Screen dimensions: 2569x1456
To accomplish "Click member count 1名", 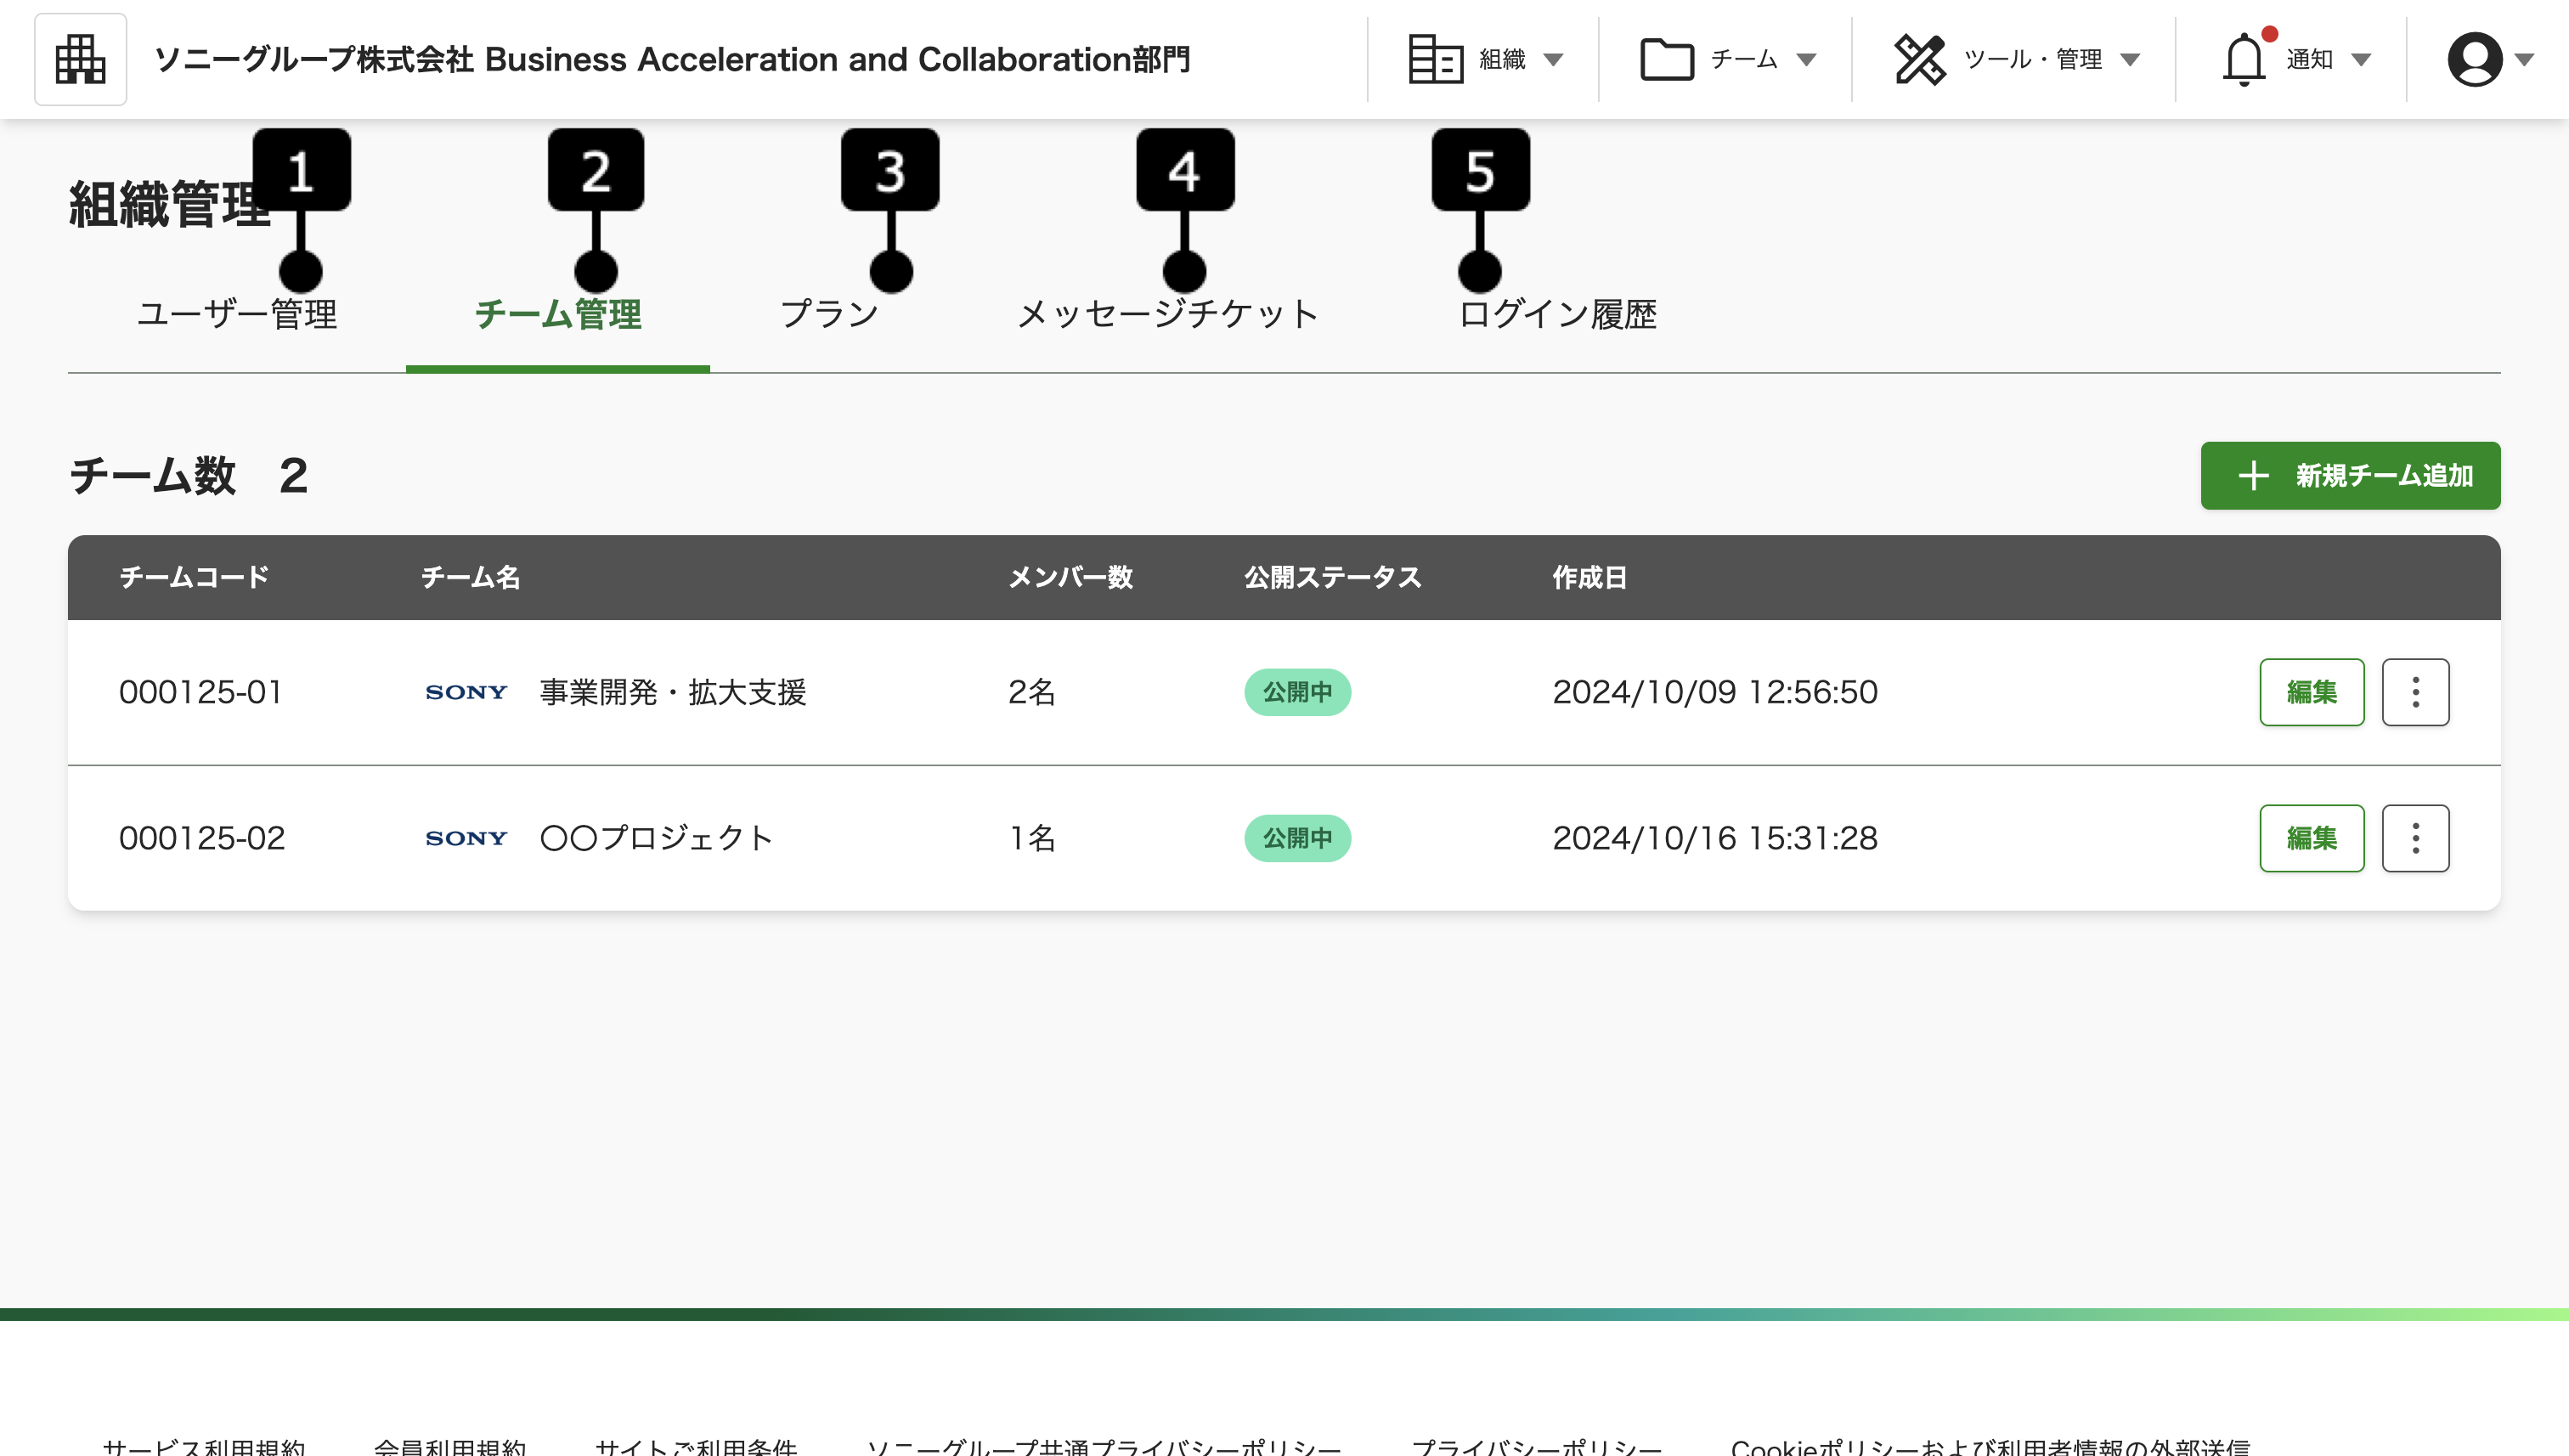I will [x=1032, y=838].
